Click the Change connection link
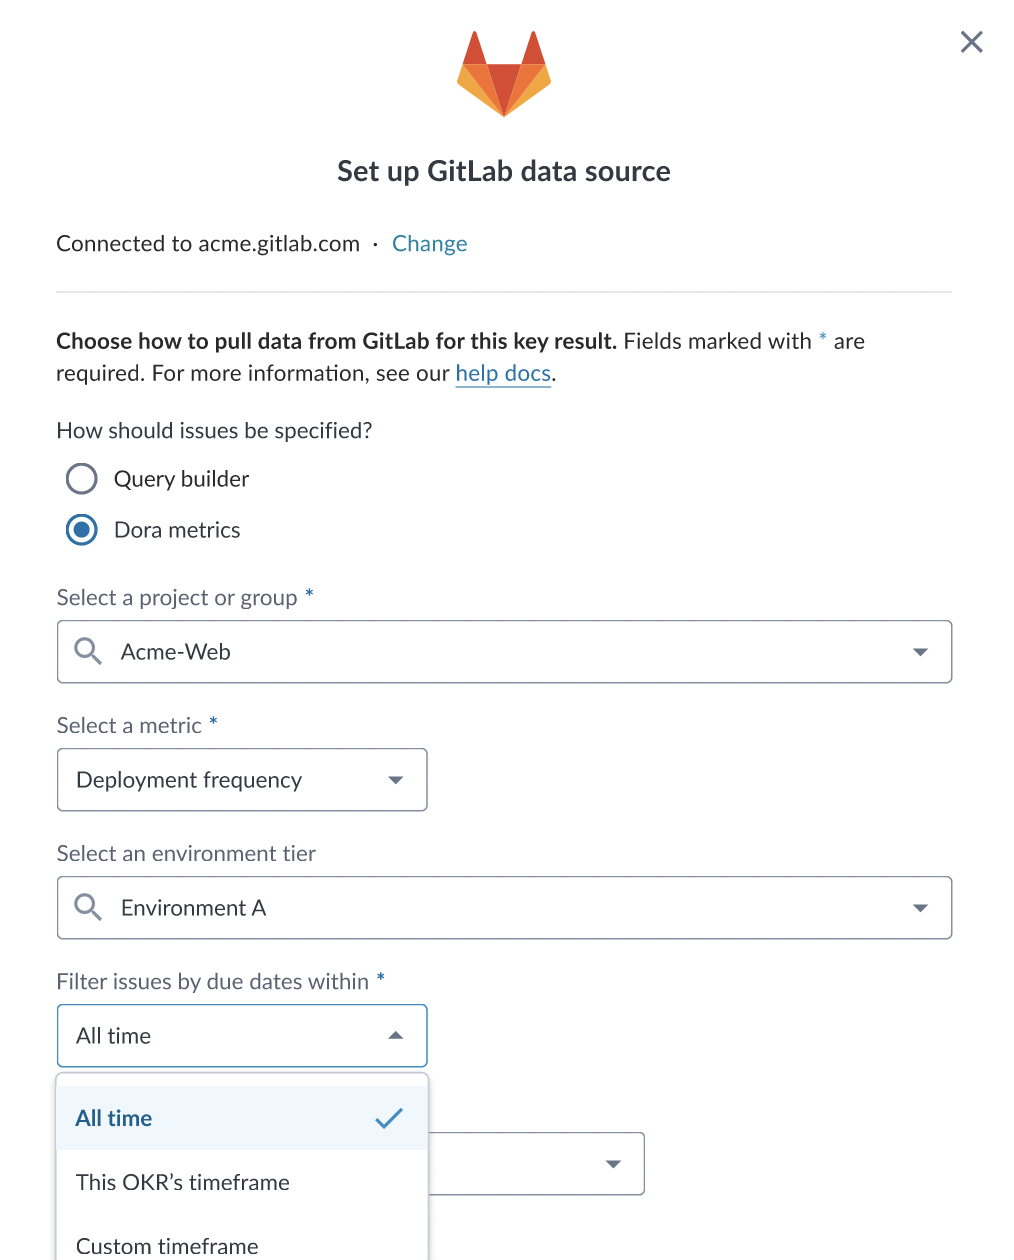Image resolution: width=1014 pixels, height=1260 pixels. pos(430,244)
